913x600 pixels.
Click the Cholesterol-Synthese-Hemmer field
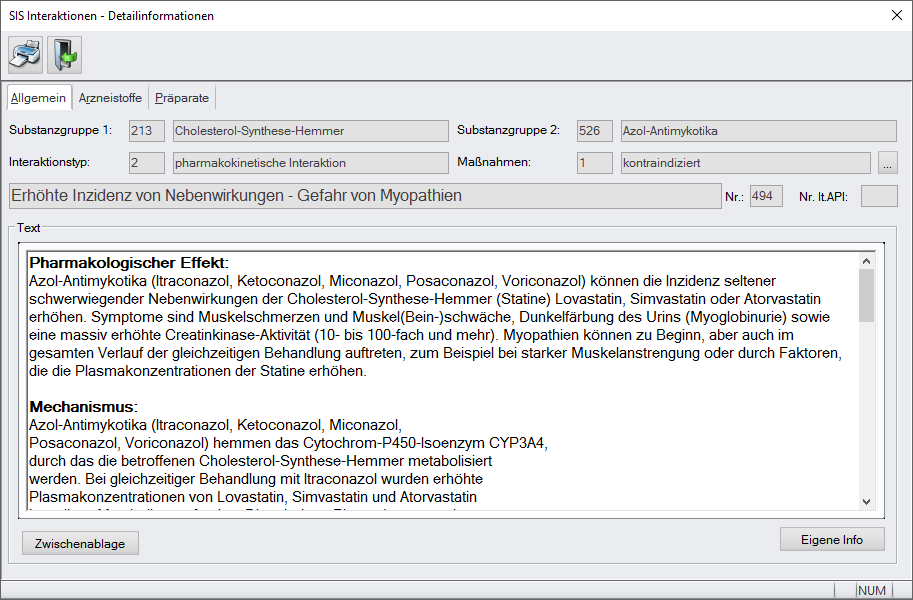coord(310,131)
